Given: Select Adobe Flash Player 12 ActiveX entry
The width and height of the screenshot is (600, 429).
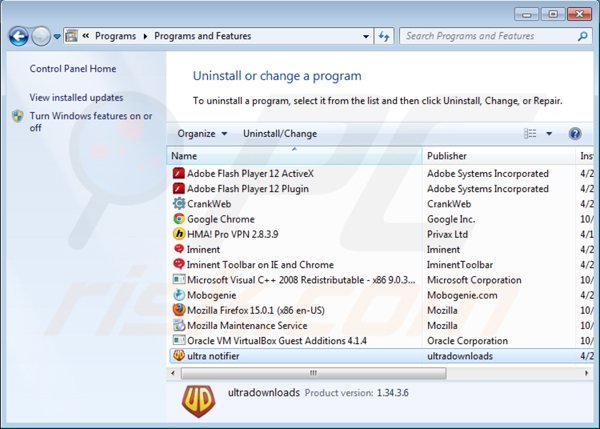Looking at the screenshot, I should tap(250, 173).
